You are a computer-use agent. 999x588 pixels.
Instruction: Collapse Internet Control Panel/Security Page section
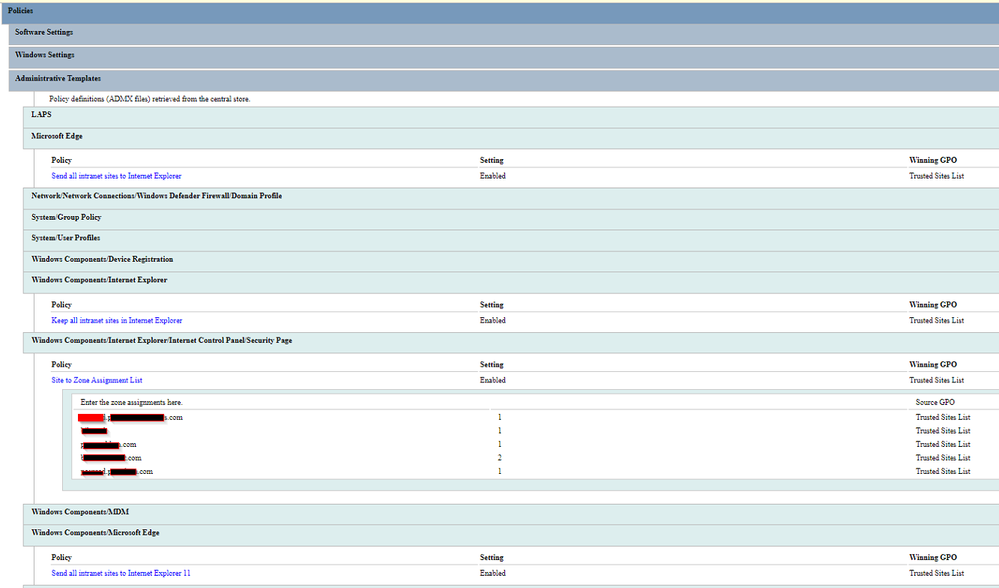(511, 342)
